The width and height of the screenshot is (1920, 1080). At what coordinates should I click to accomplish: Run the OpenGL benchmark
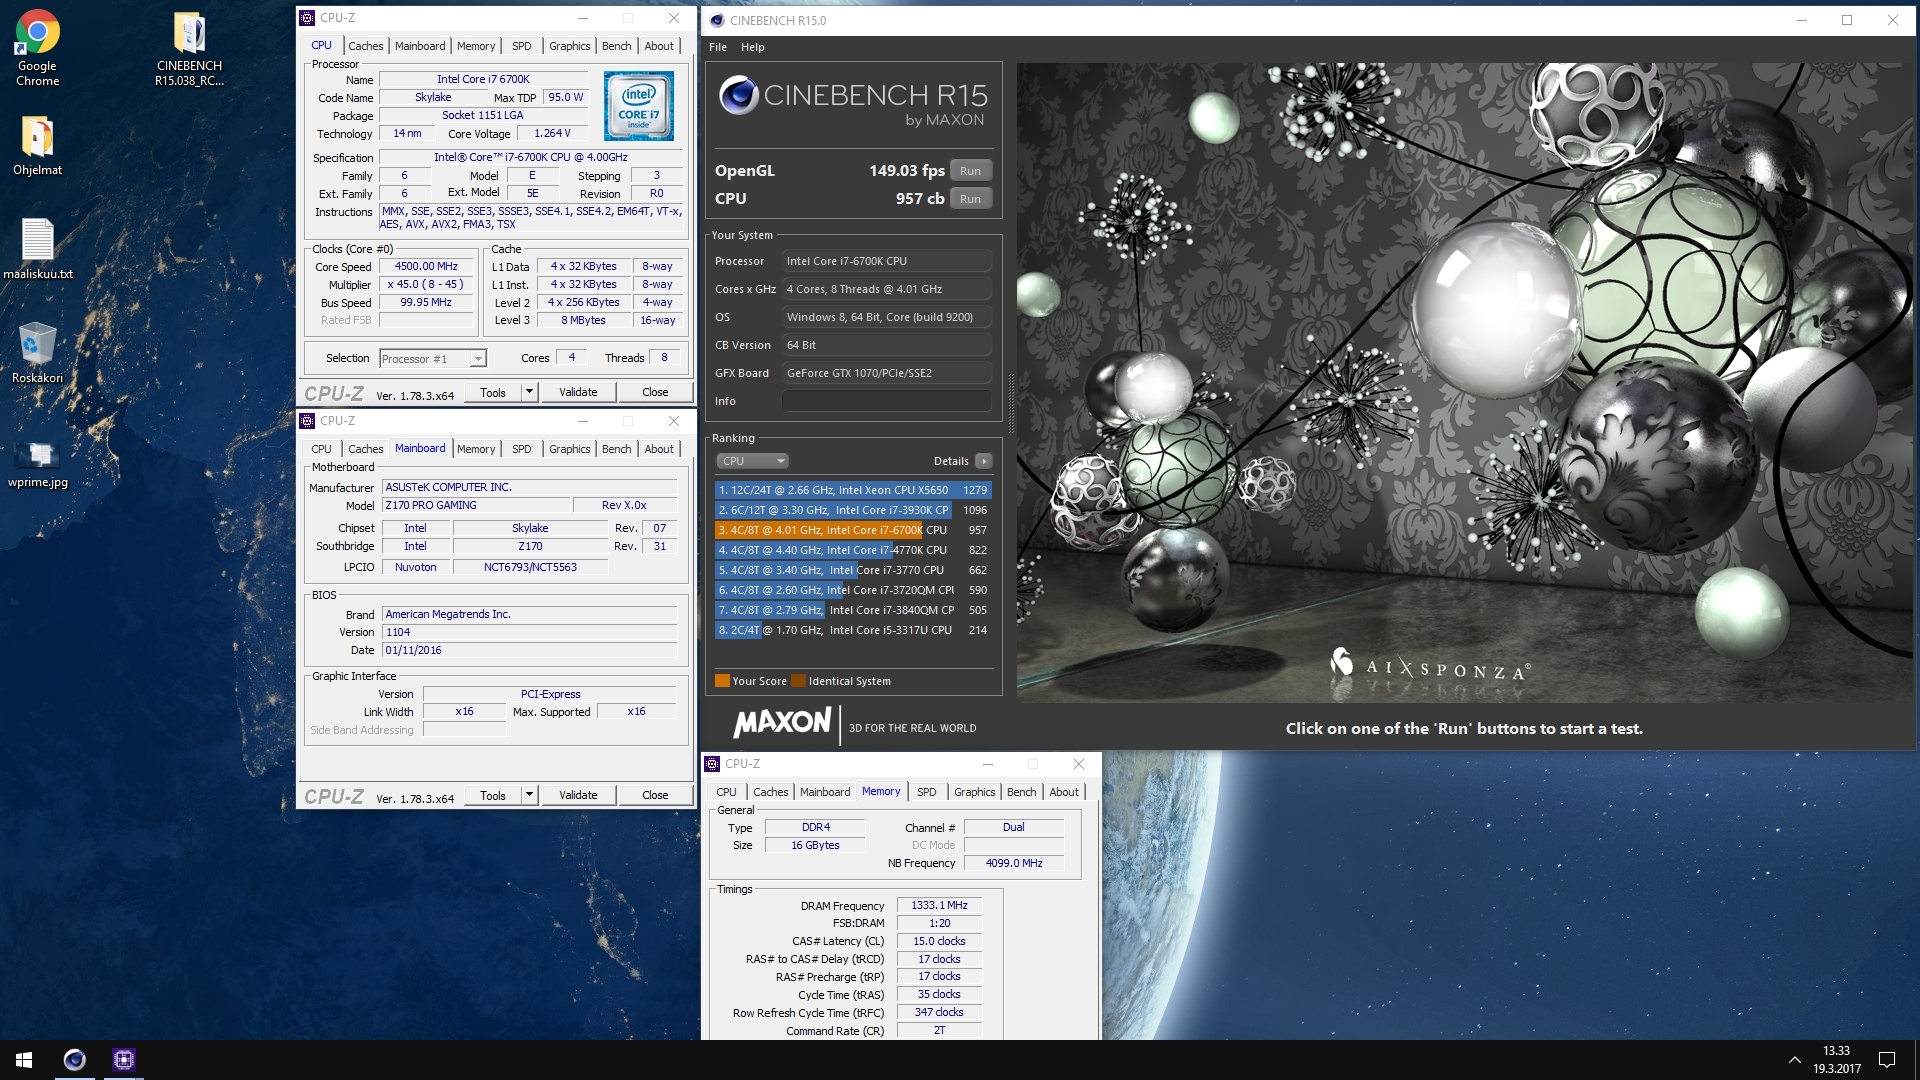(970, 171)
